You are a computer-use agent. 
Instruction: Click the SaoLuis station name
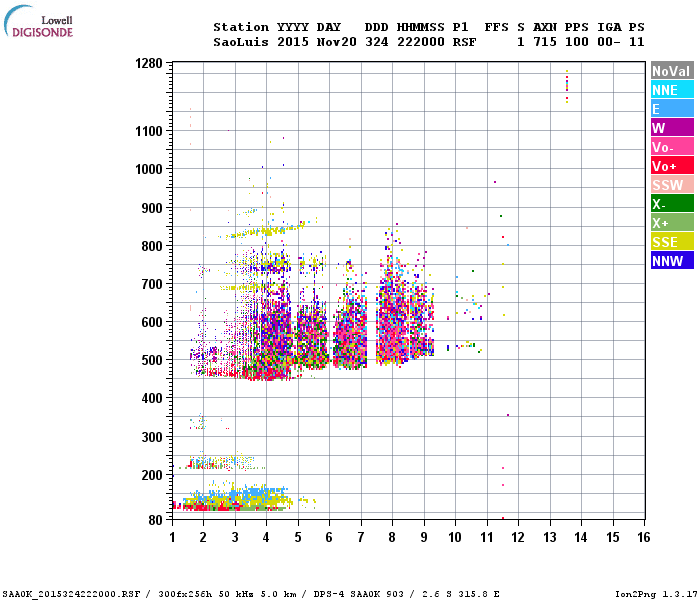[241, 42]
